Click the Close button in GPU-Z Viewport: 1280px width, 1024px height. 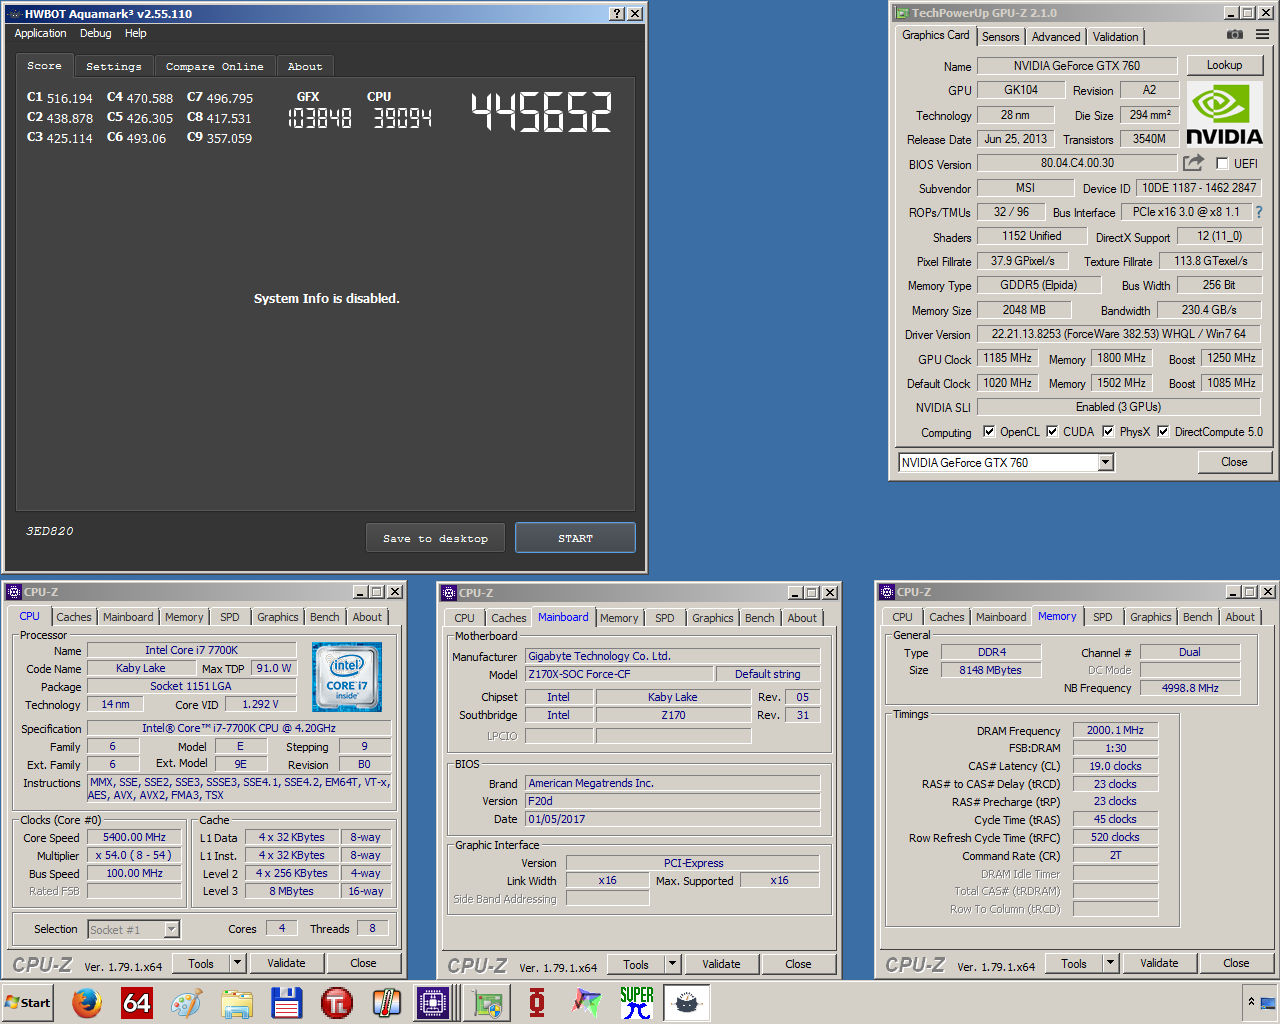pos(1234,462)
